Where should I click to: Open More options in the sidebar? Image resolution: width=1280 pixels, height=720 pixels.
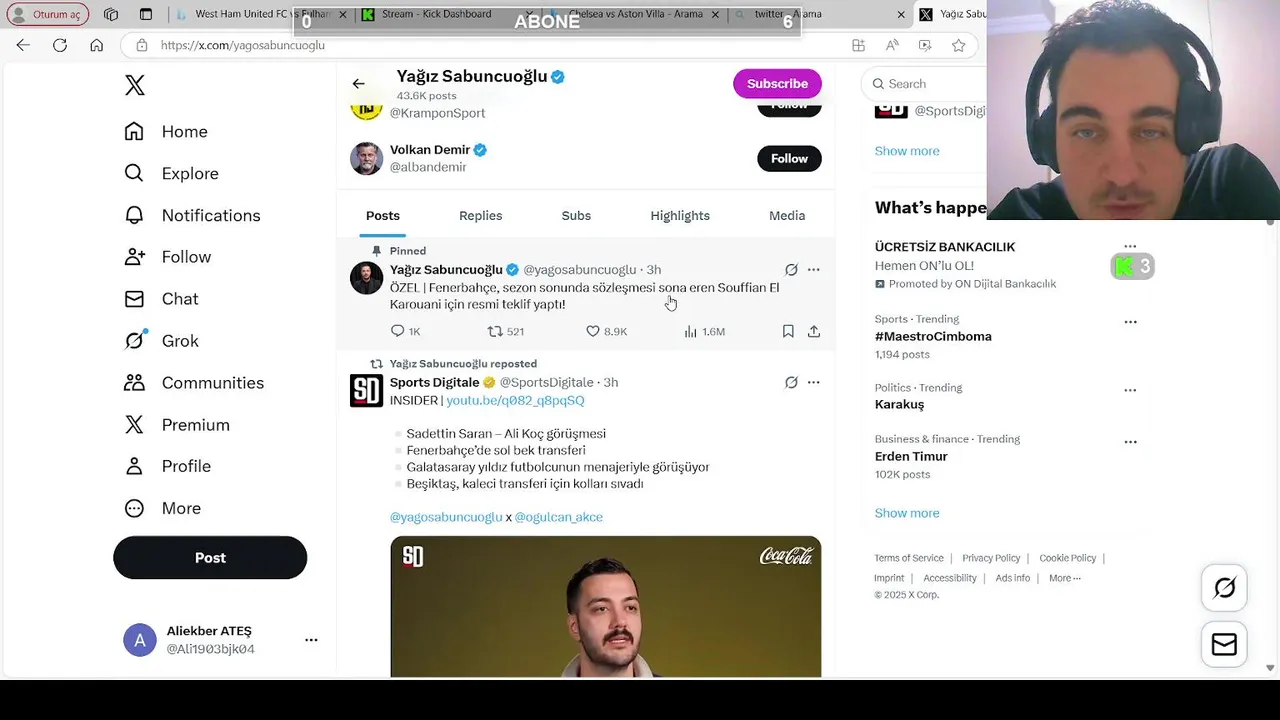tap(162, 508)
